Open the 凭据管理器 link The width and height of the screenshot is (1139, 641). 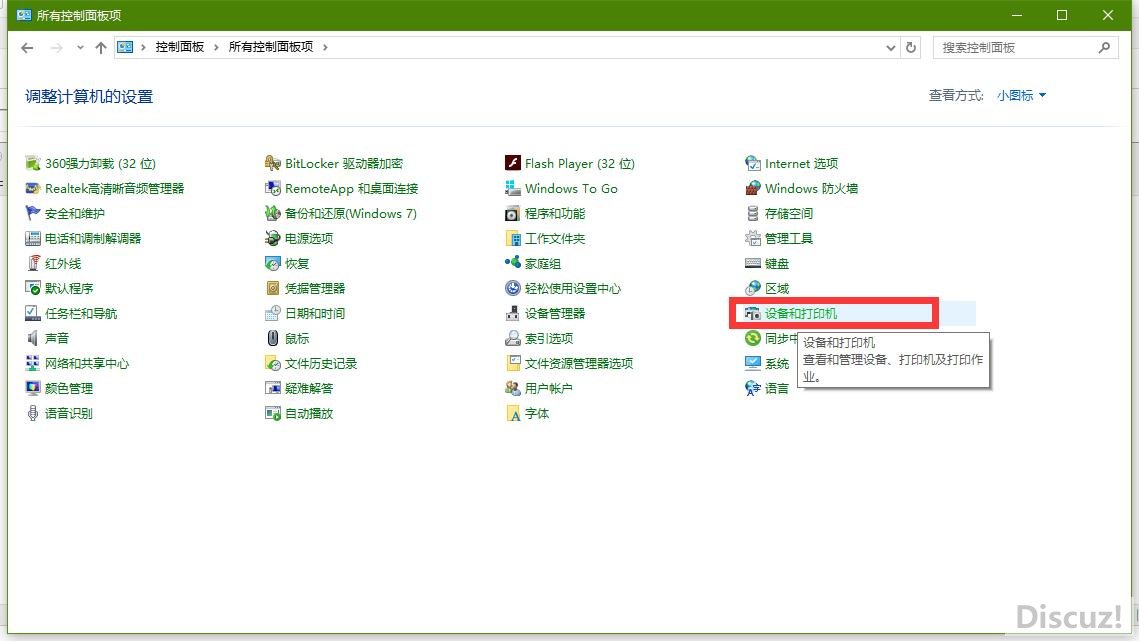(x=315, y=289)
